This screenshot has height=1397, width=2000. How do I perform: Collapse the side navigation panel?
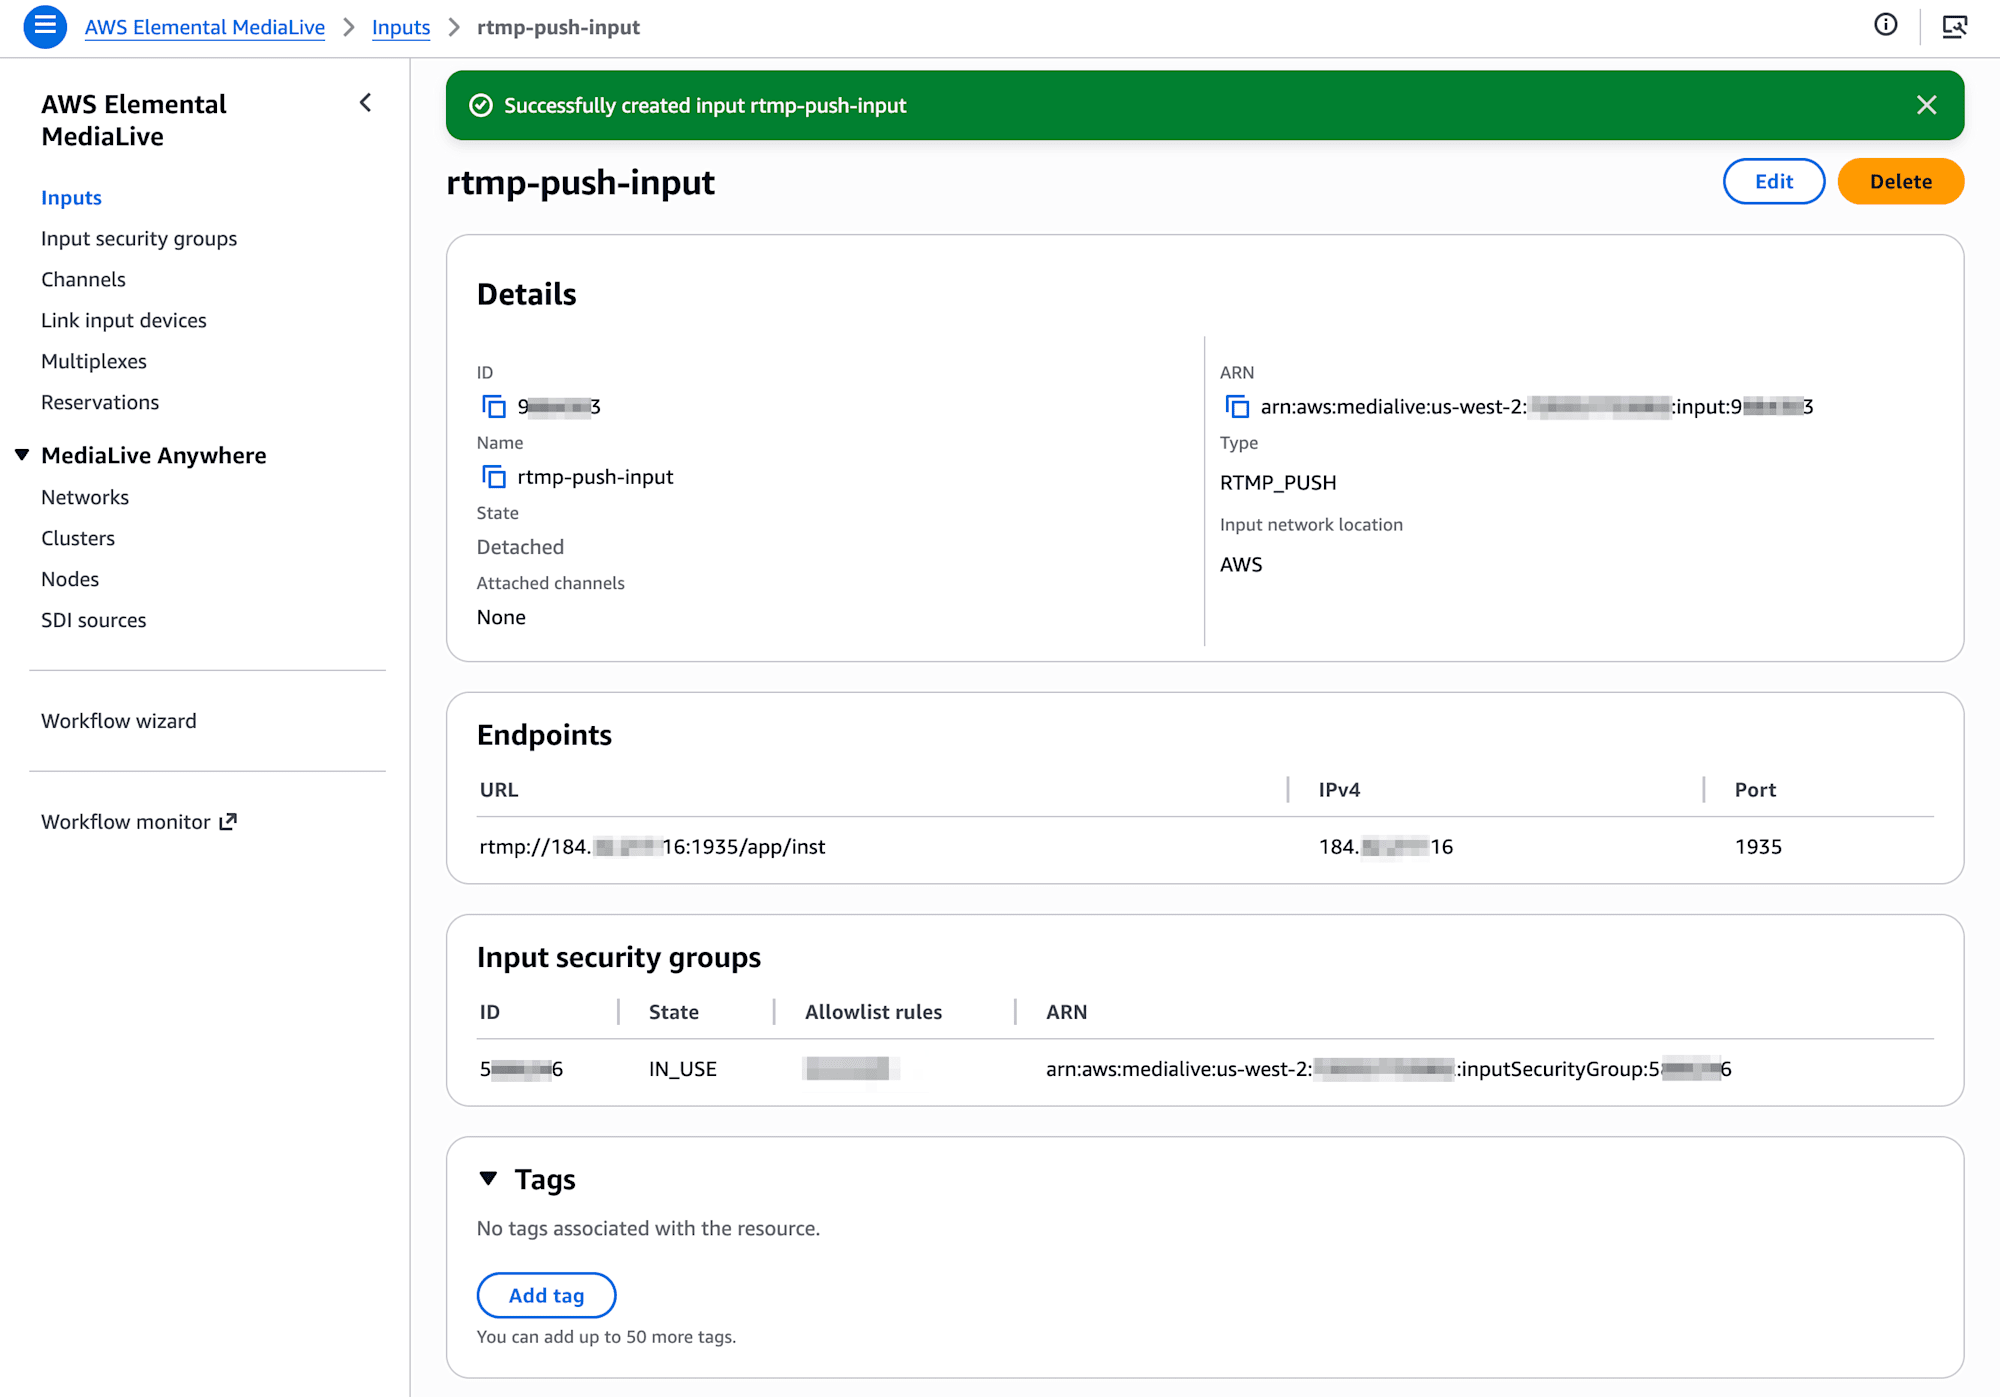(x=366, y=103)
